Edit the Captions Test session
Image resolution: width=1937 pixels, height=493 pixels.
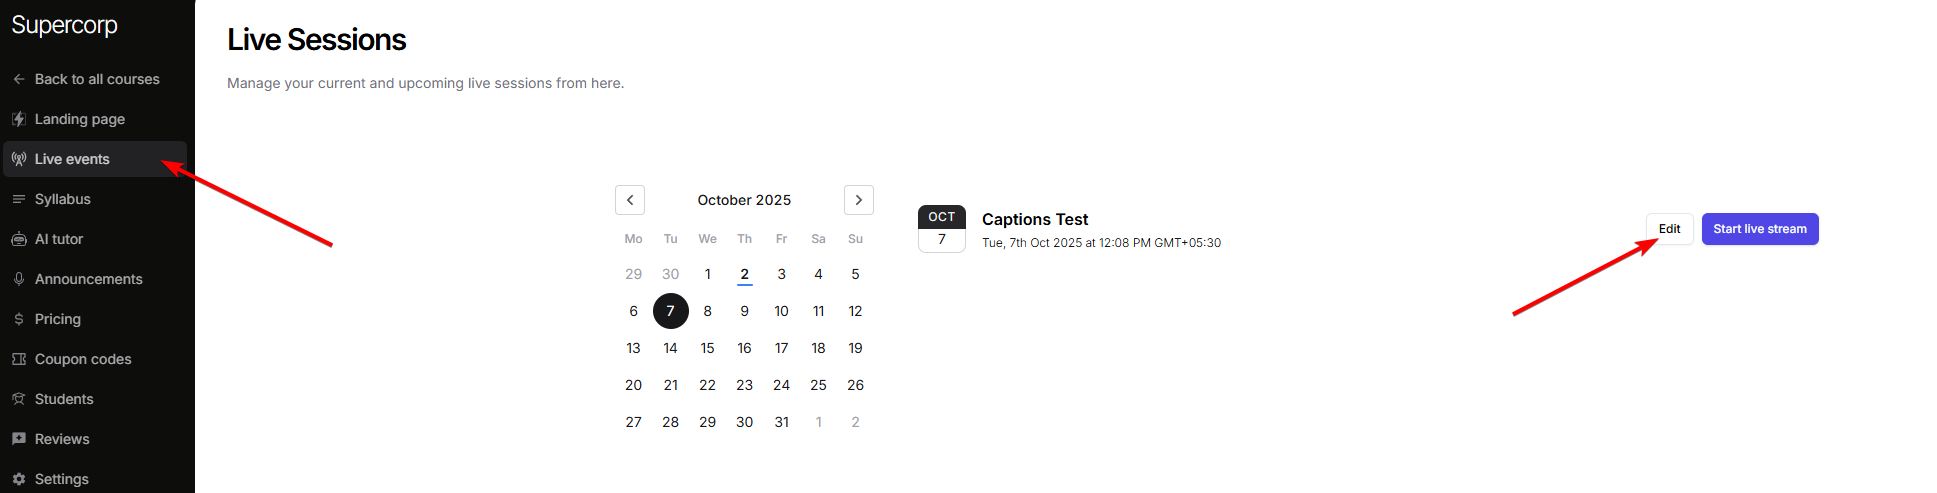click(1669, 229)
